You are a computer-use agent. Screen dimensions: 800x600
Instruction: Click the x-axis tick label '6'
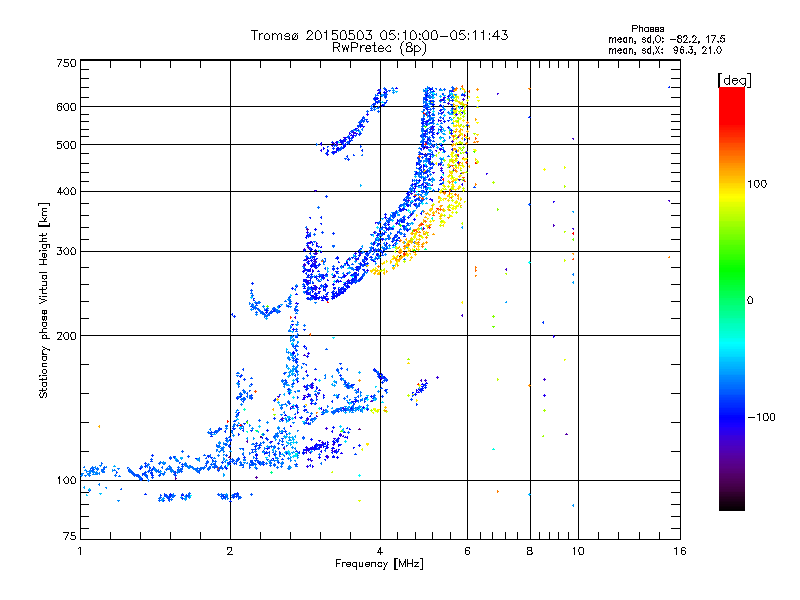coord(467,551)
